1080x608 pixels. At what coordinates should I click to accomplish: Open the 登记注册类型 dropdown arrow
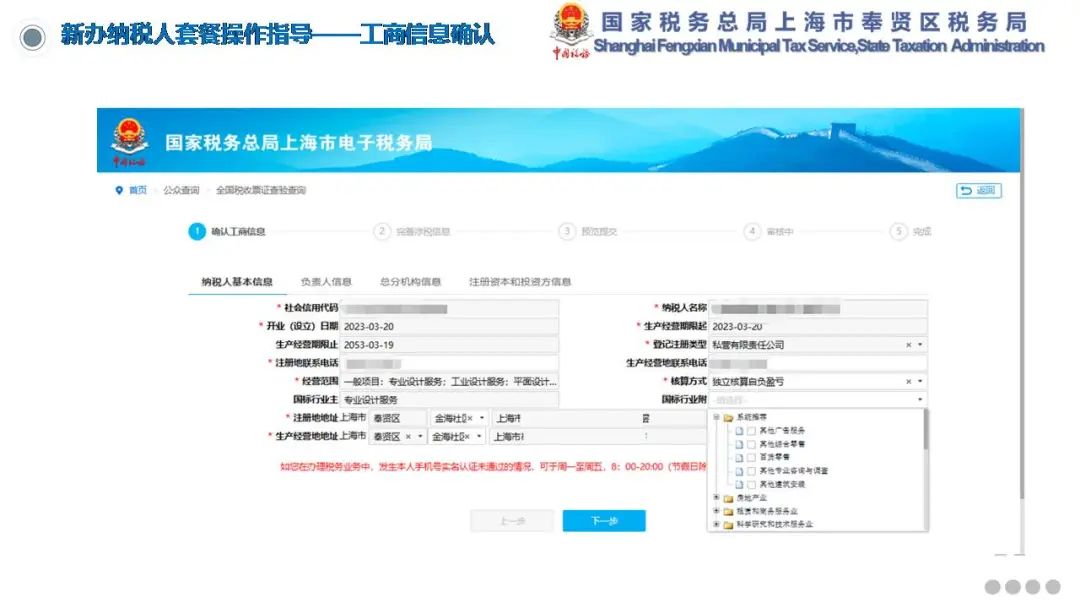tap(920, 345)
